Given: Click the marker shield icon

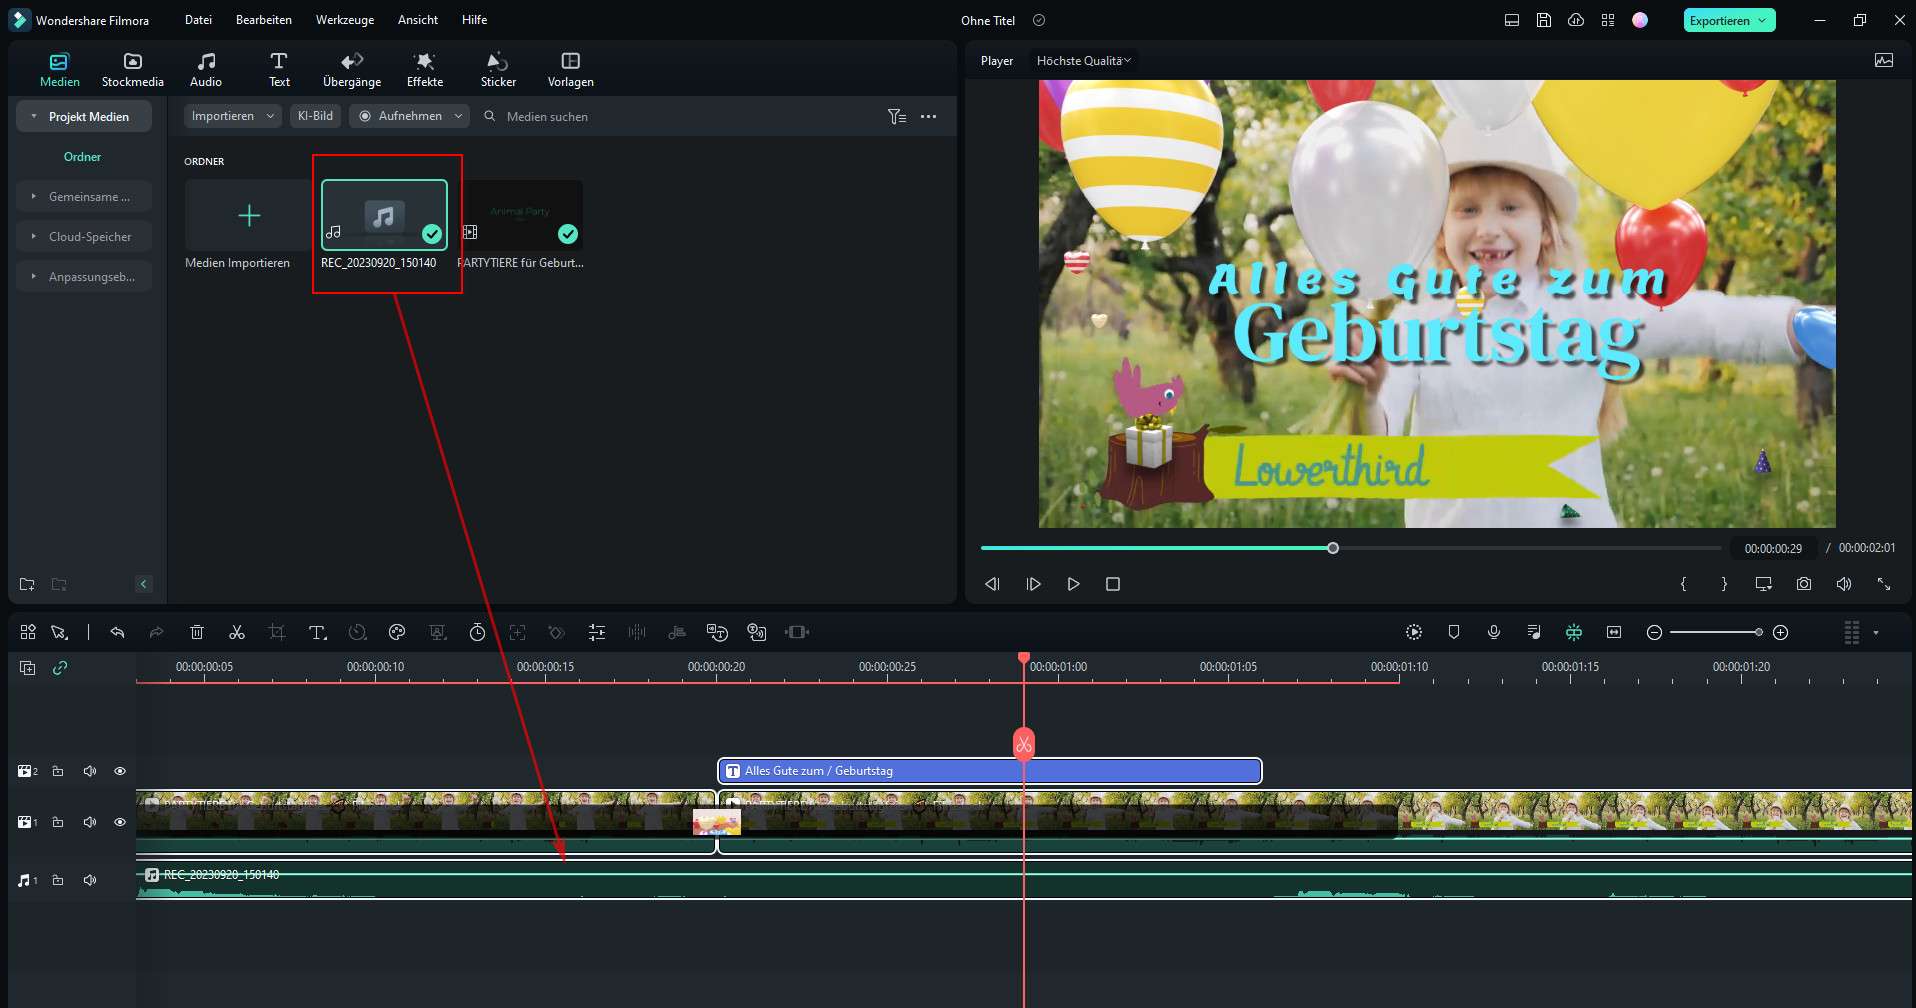Looking at the screenshot, I should point(1454,632).
